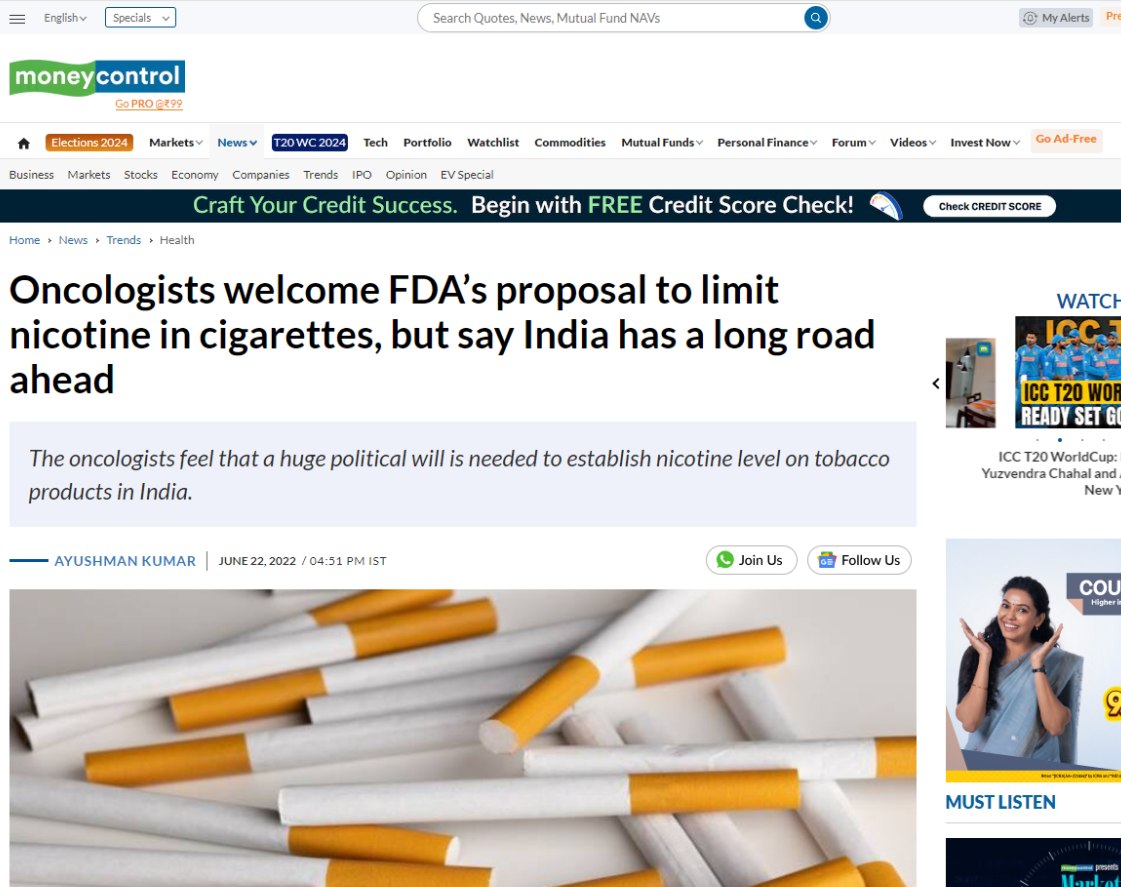Click the Check CREDIT SCORE button
Viewport: 1121px width, 887px height.
(x=989, y=207)
